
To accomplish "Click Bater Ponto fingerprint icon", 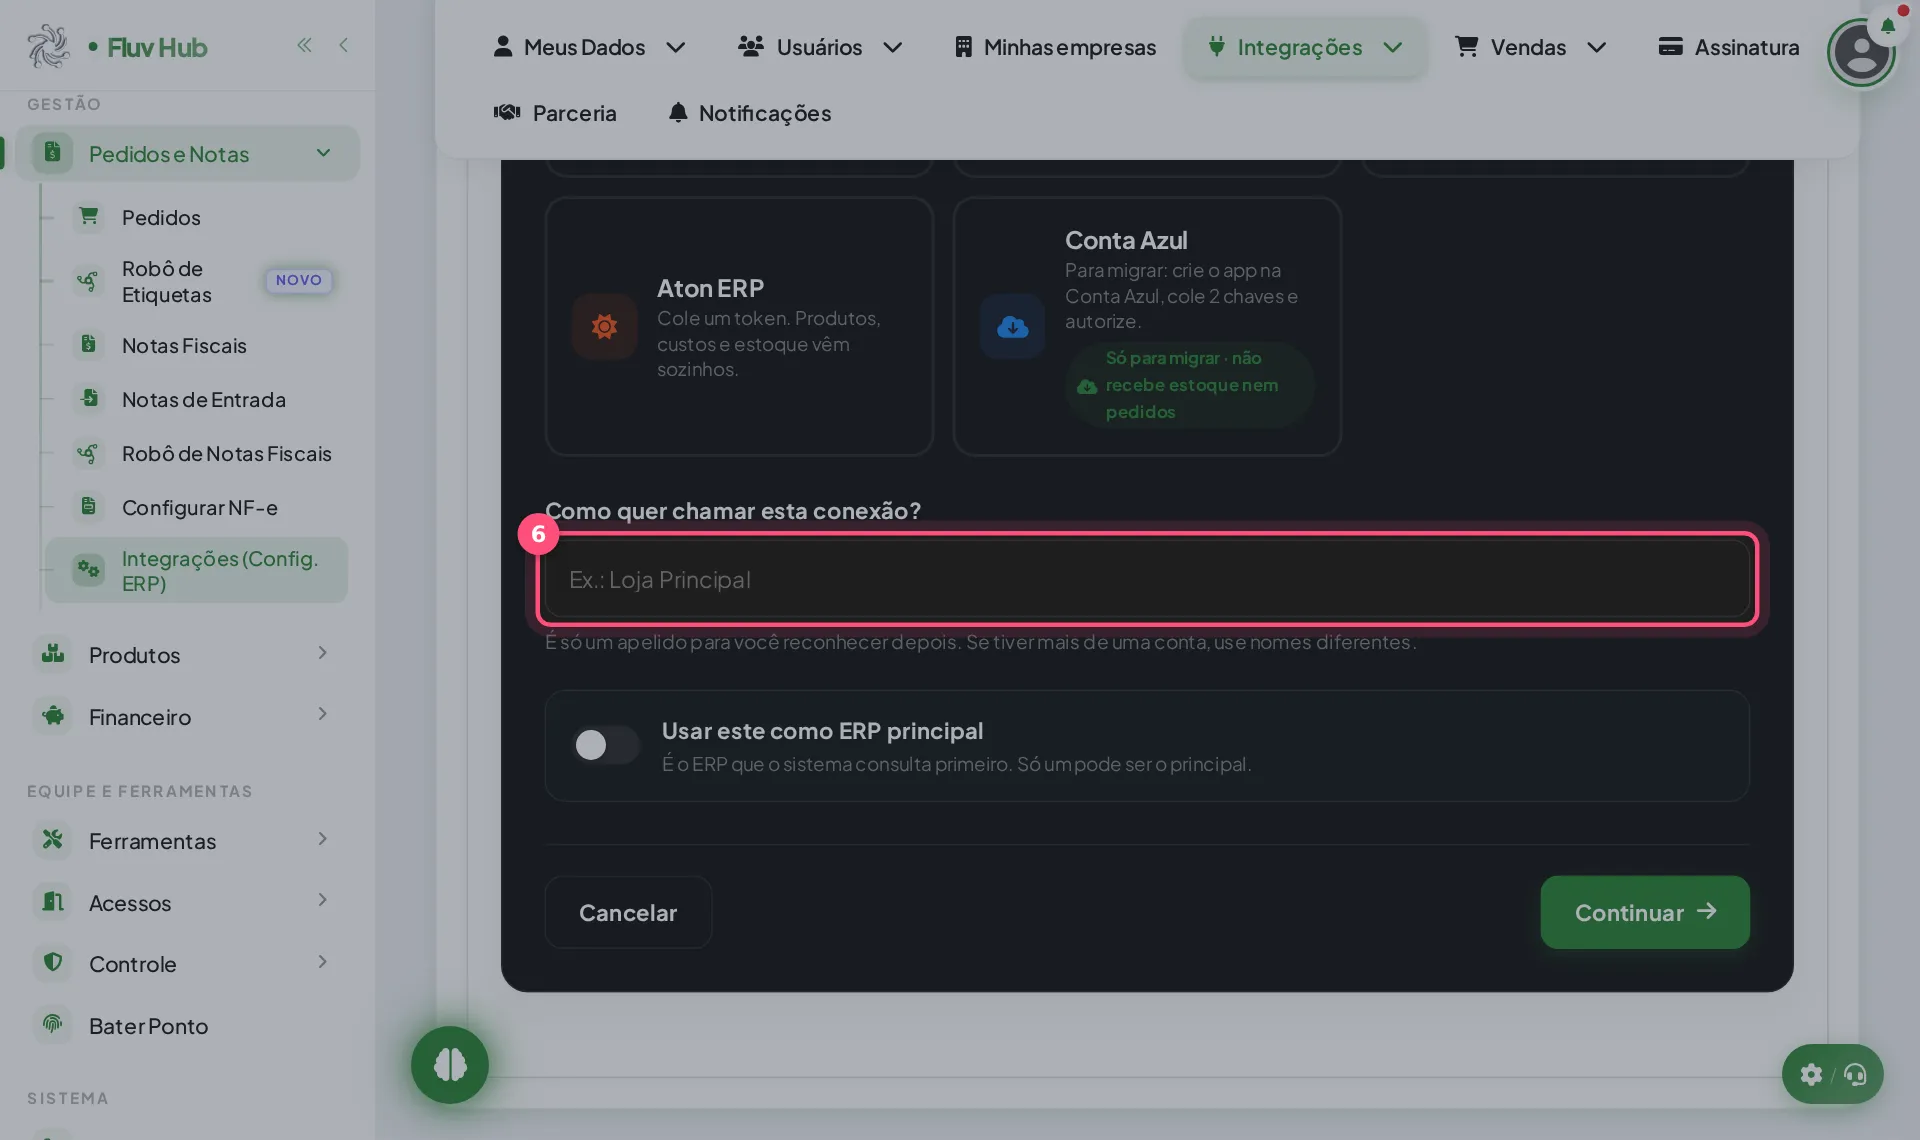I will [53, 1024].
